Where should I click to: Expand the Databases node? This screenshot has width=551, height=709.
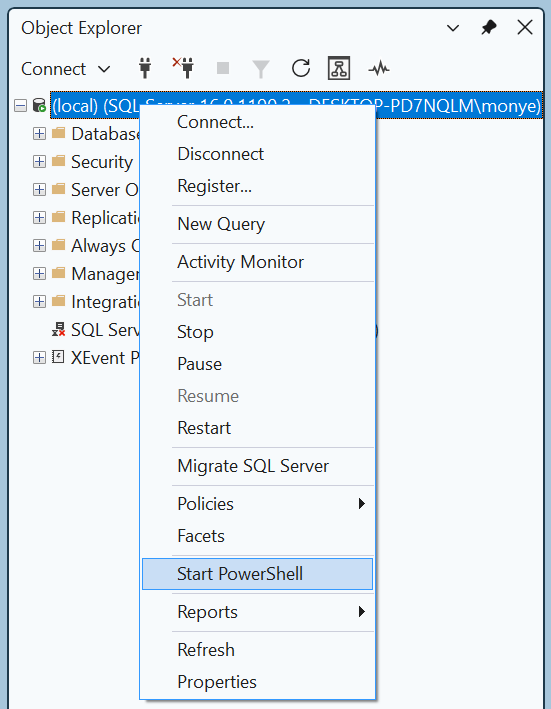click(39, 134)
